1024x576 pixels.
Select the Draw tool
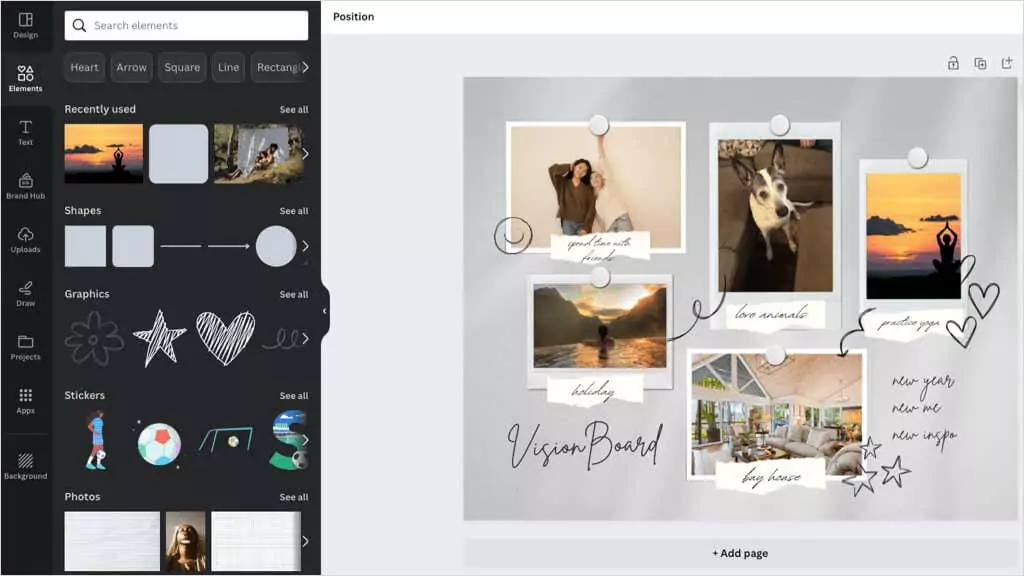25,294
